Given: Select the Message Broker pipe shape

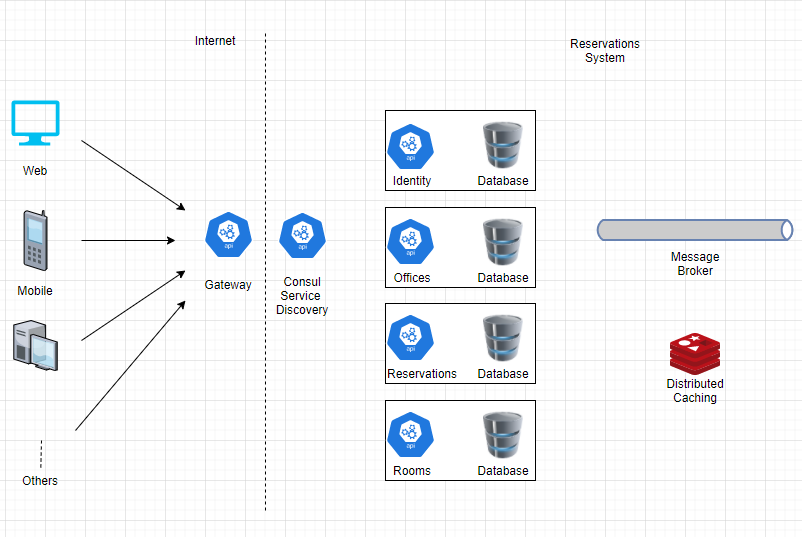Looking at the screenshot, I should [695, 230].
